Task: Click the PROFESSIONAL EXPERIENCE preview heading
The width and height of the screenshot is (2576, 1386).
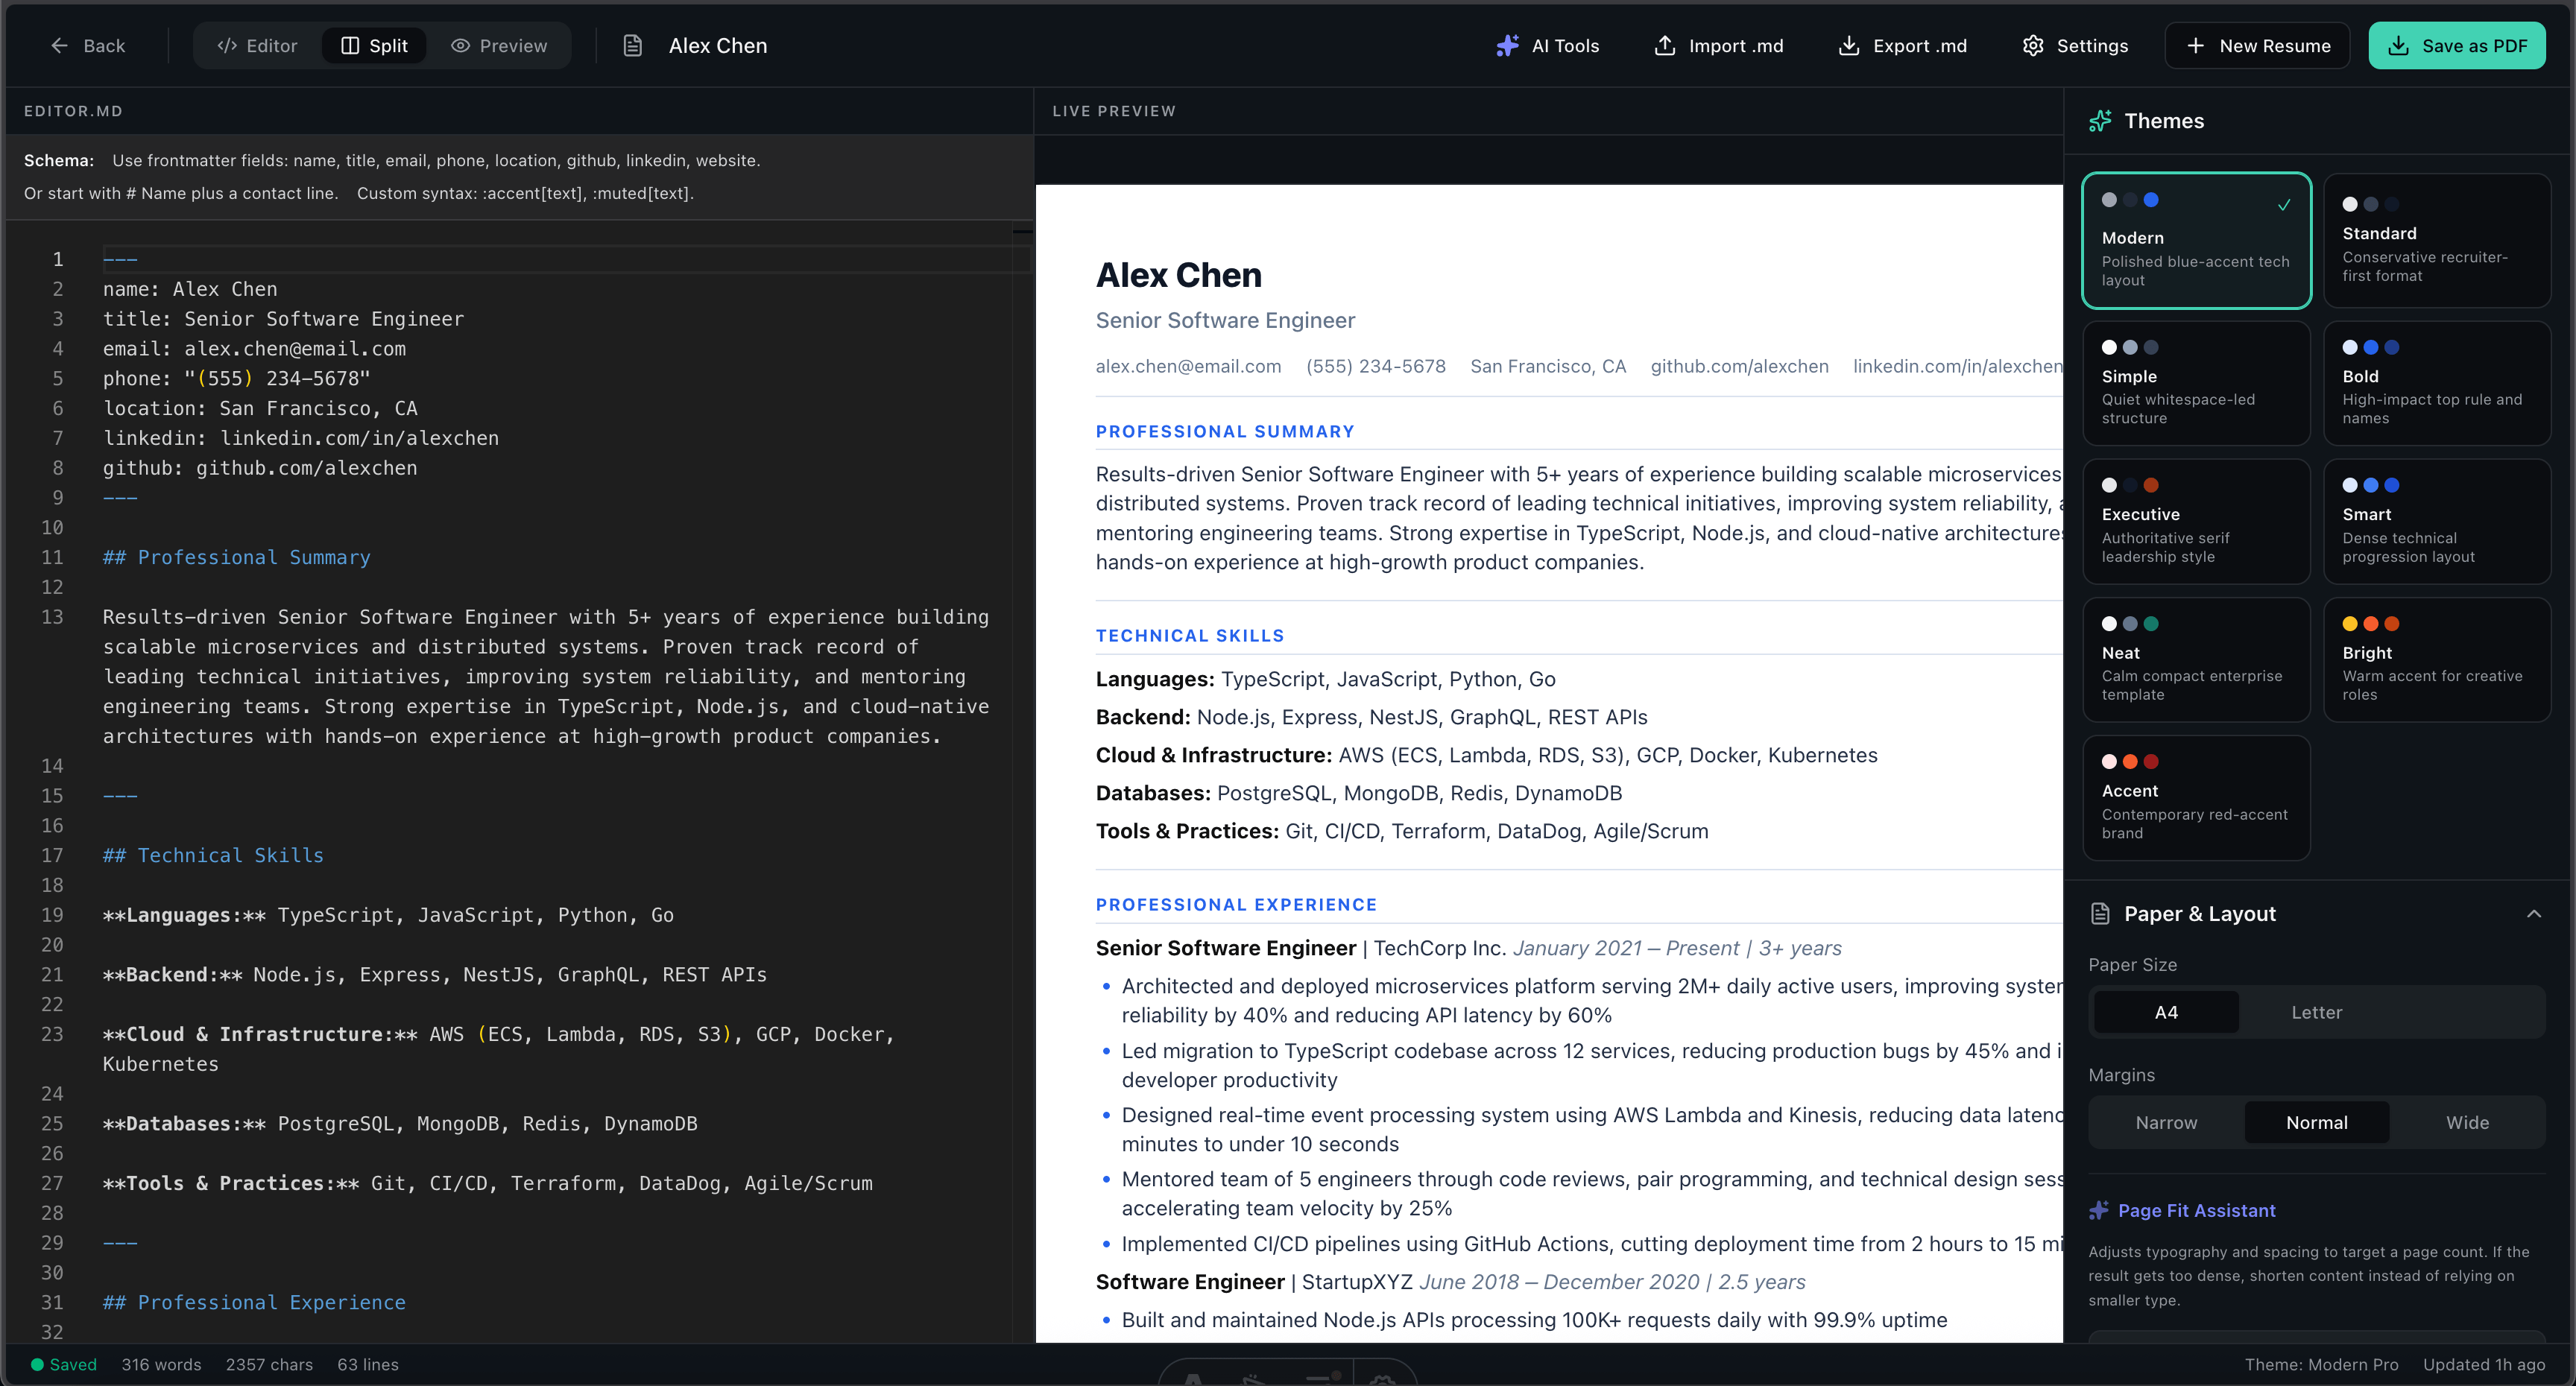Action: point(1236,904)
